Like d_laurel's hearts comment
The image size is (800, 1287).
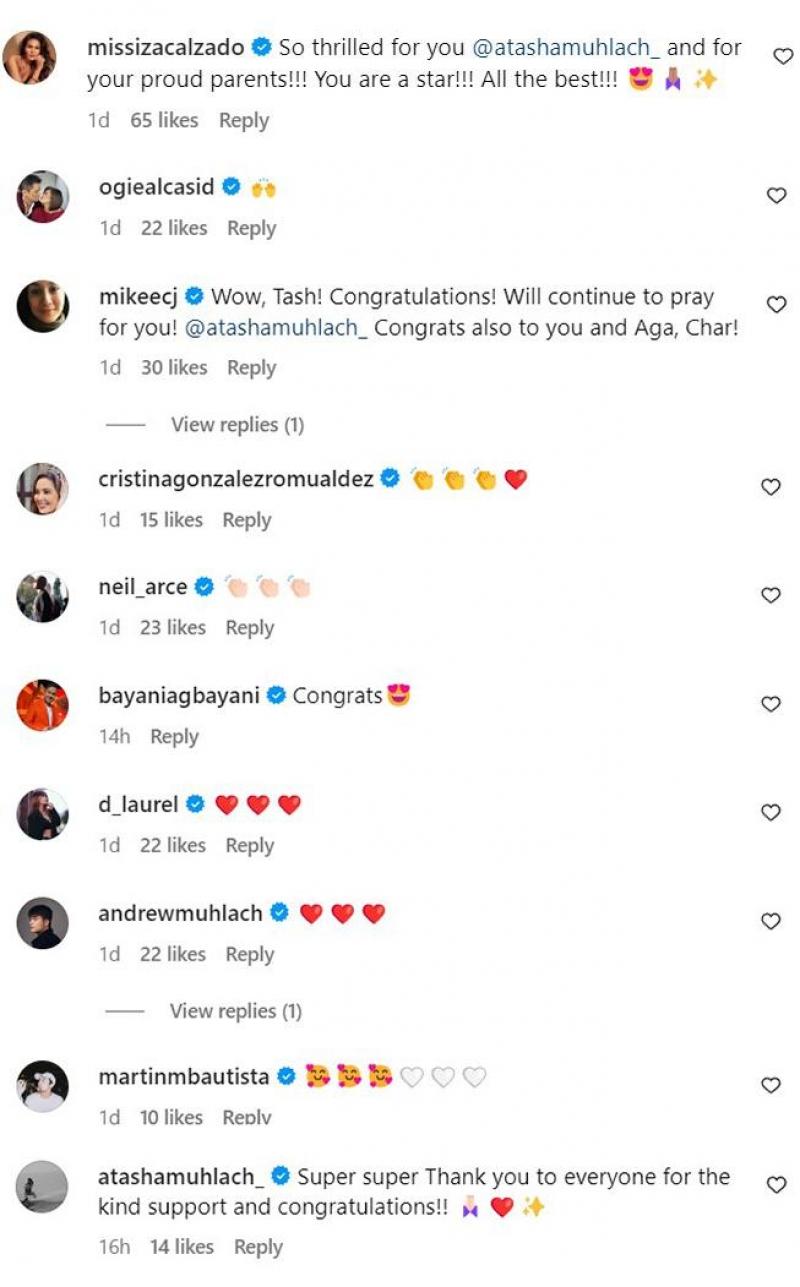tap(771, 813)
